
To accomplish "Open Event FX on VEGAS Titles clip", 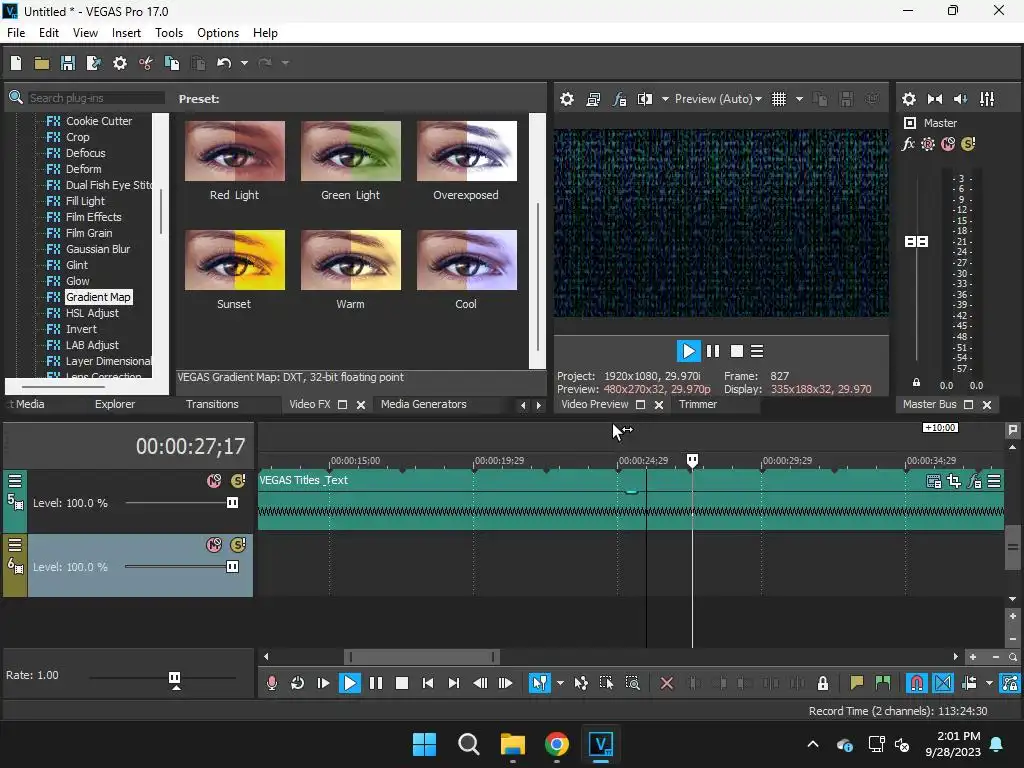I will click(974, 481).
